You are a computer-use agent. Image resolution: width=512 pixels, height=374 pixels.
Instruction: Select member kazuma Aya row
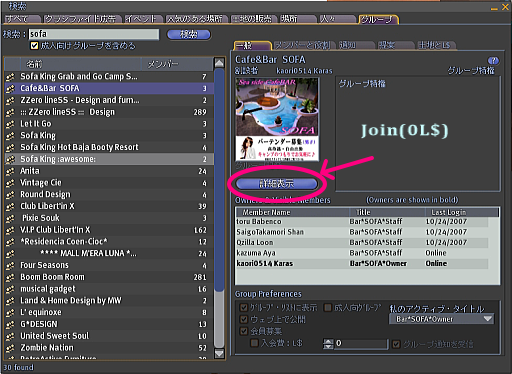click(362, 253)
